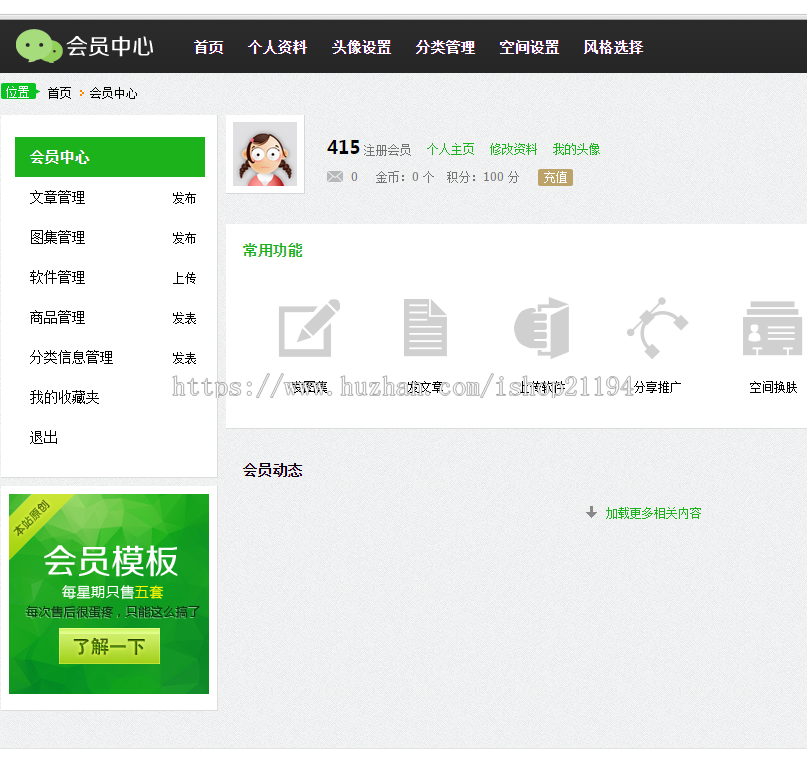Viewport: 807px width, 768px height.
Task: Click the 充值 (recharge) button
Action: pos(554,177)
